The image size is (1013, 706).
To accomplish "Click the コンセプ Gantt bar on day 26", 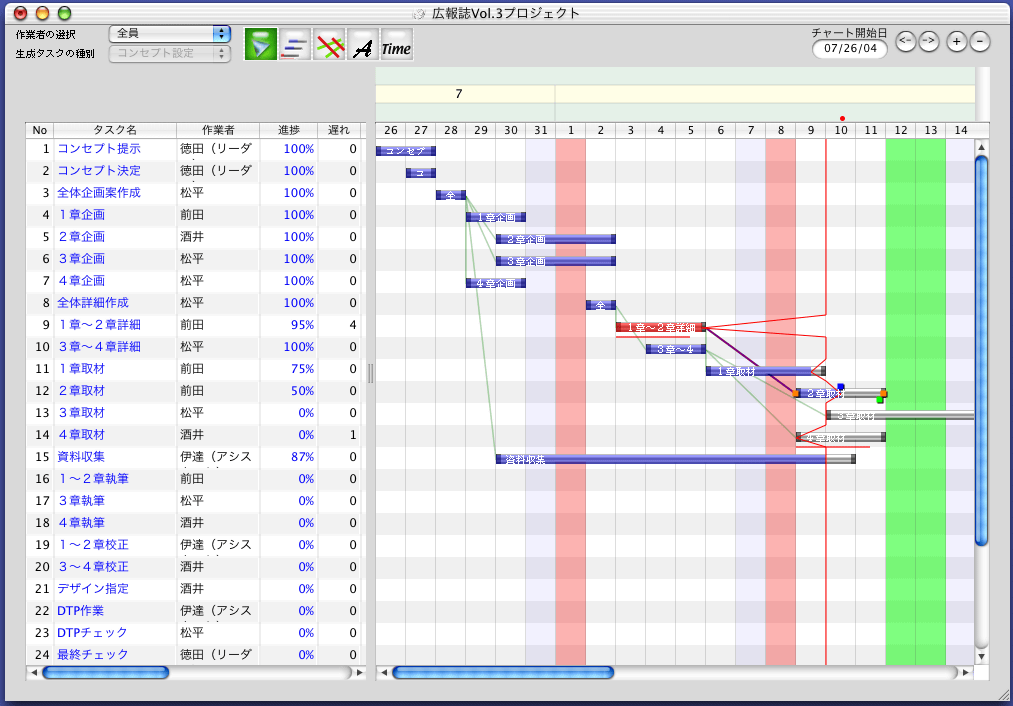I will 406,151.
